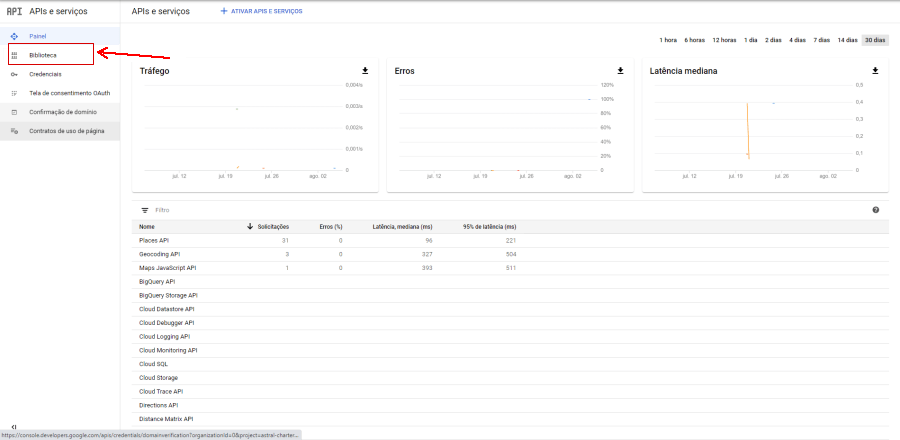Sort table by Nome column

click(146, 227)
